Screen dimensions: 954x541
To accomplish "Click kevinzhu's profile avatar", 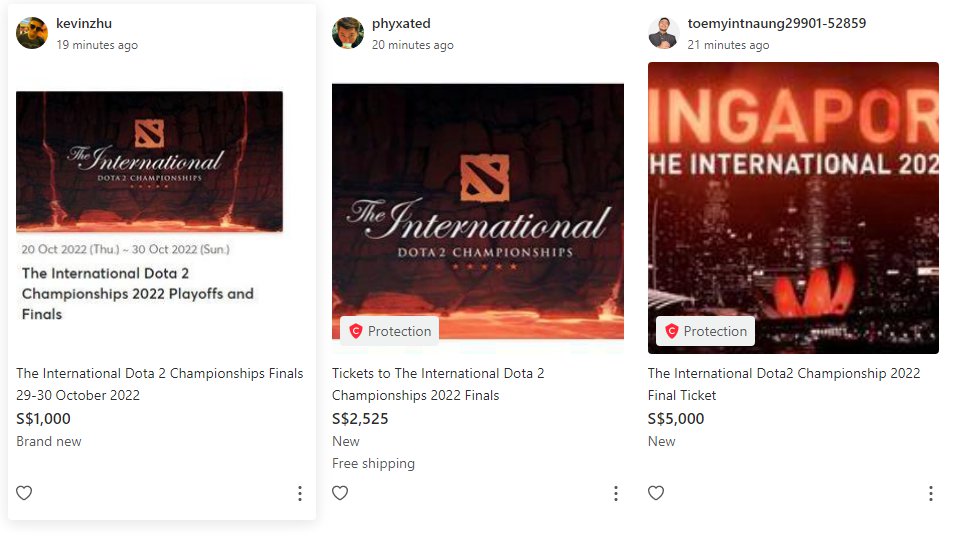I will pos(32,33).
